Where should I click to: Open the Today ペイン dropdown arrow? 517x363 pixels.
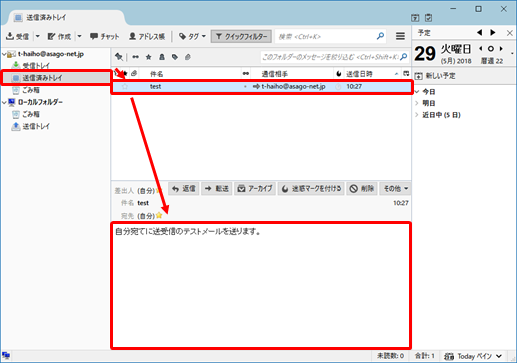499,356
